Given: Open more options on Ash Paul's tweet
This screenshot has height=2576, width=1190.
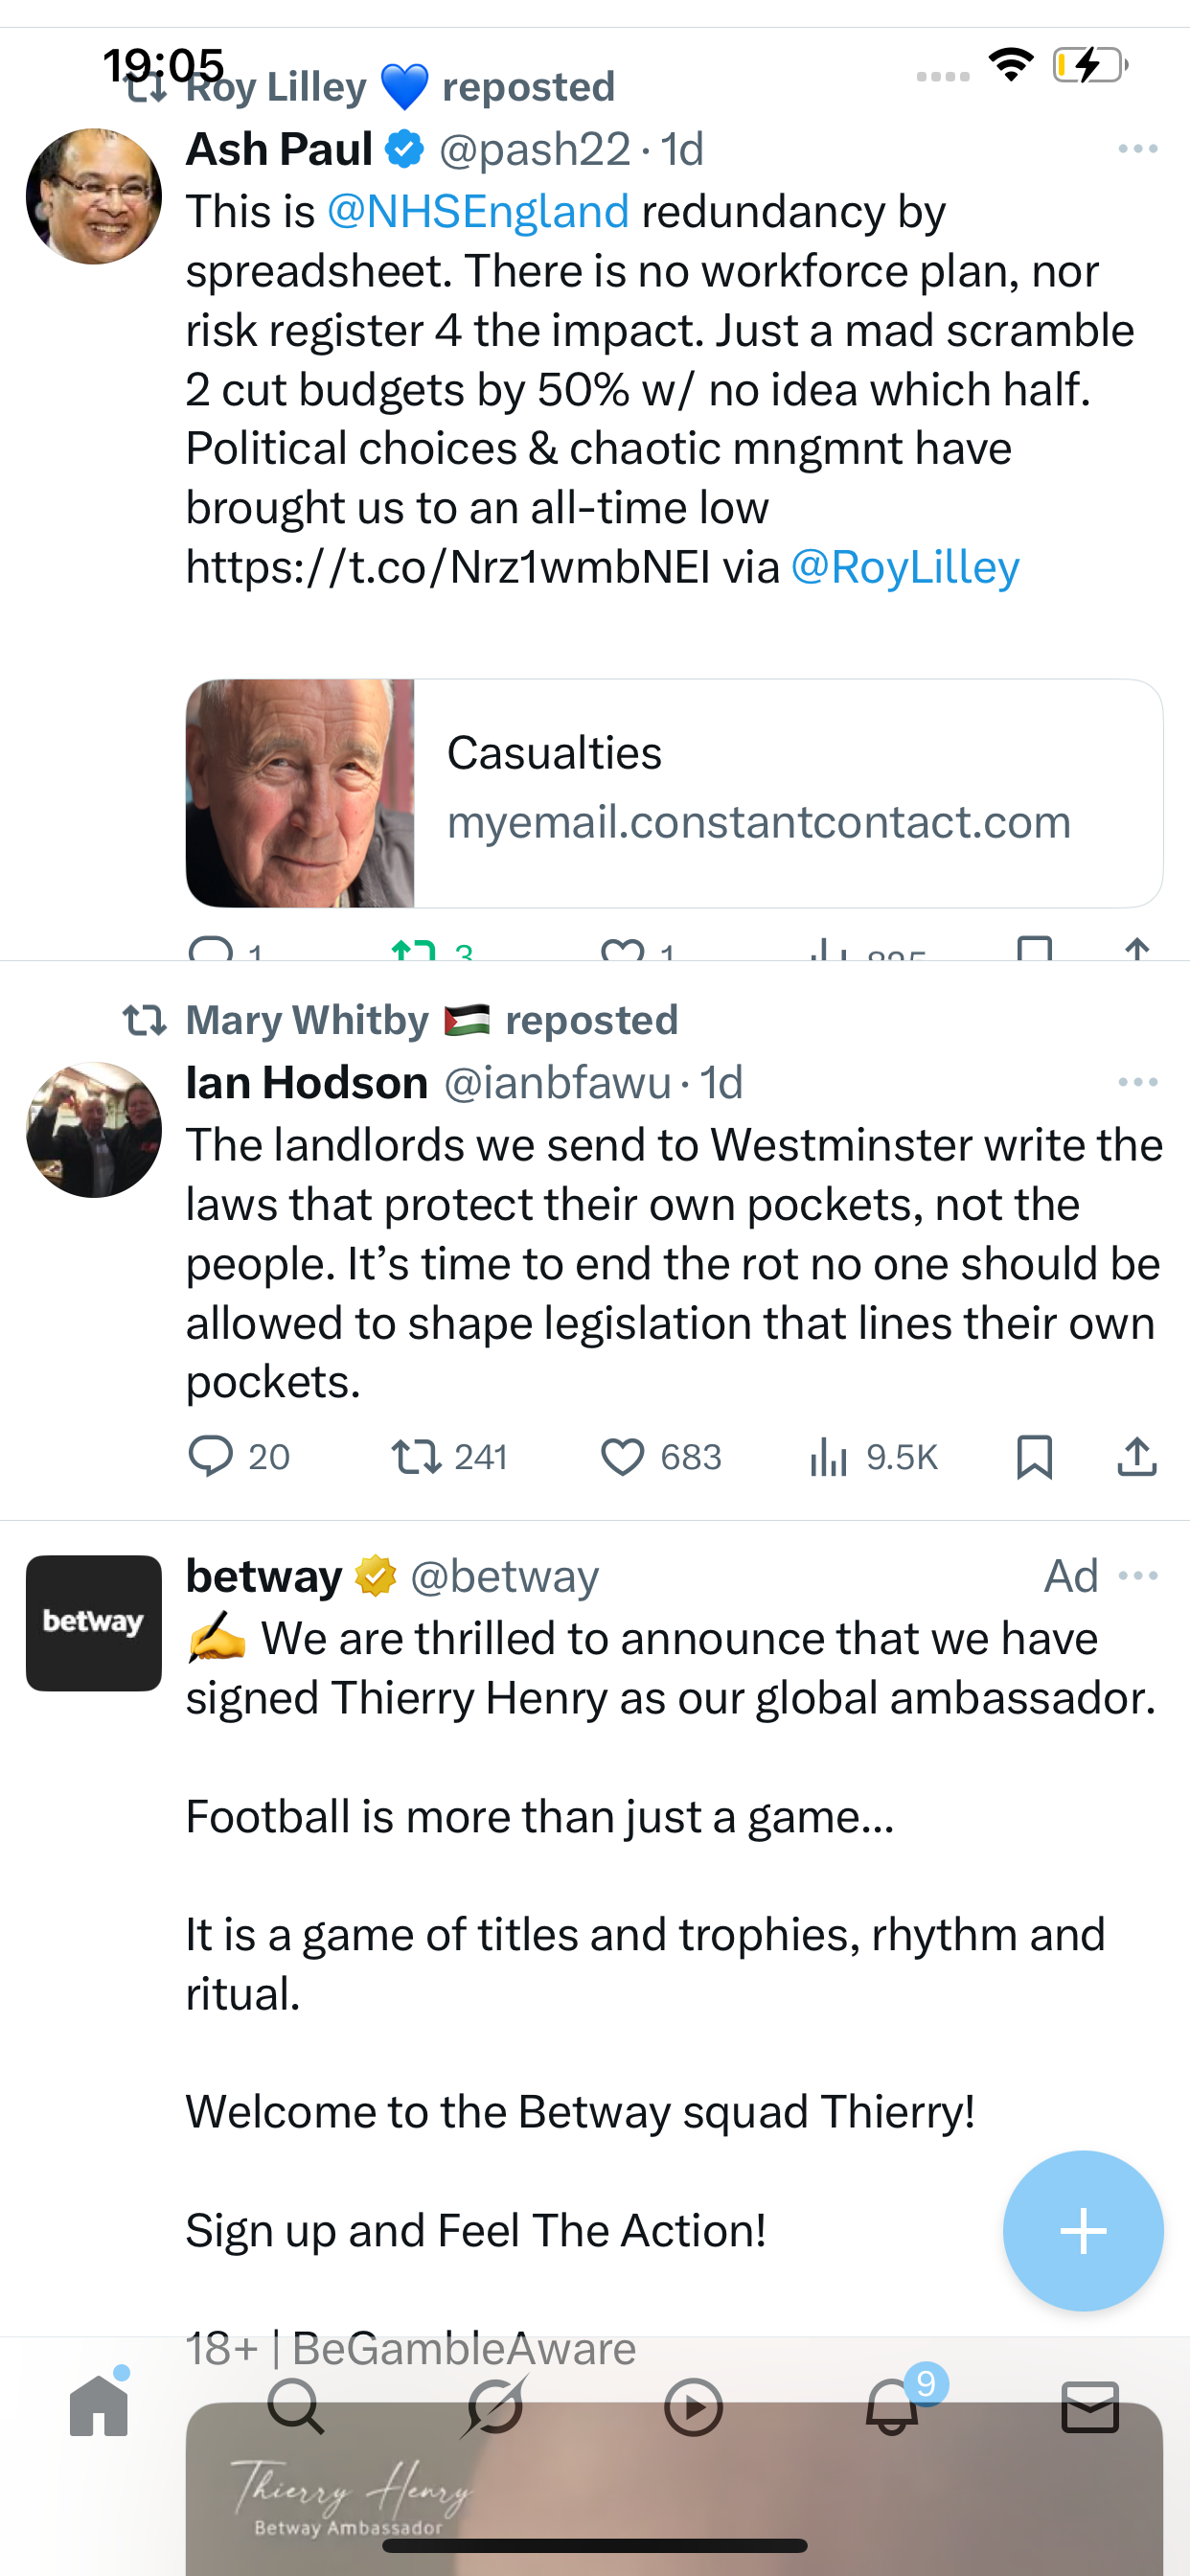Looking at the screenshot, I should coord(1138,149).
